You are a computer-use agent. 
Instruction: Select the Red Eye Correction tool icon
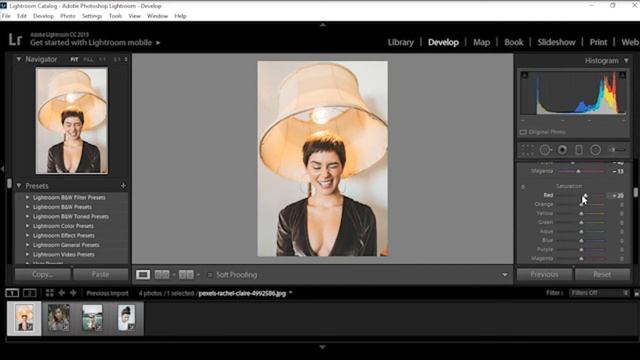(562, 150)
